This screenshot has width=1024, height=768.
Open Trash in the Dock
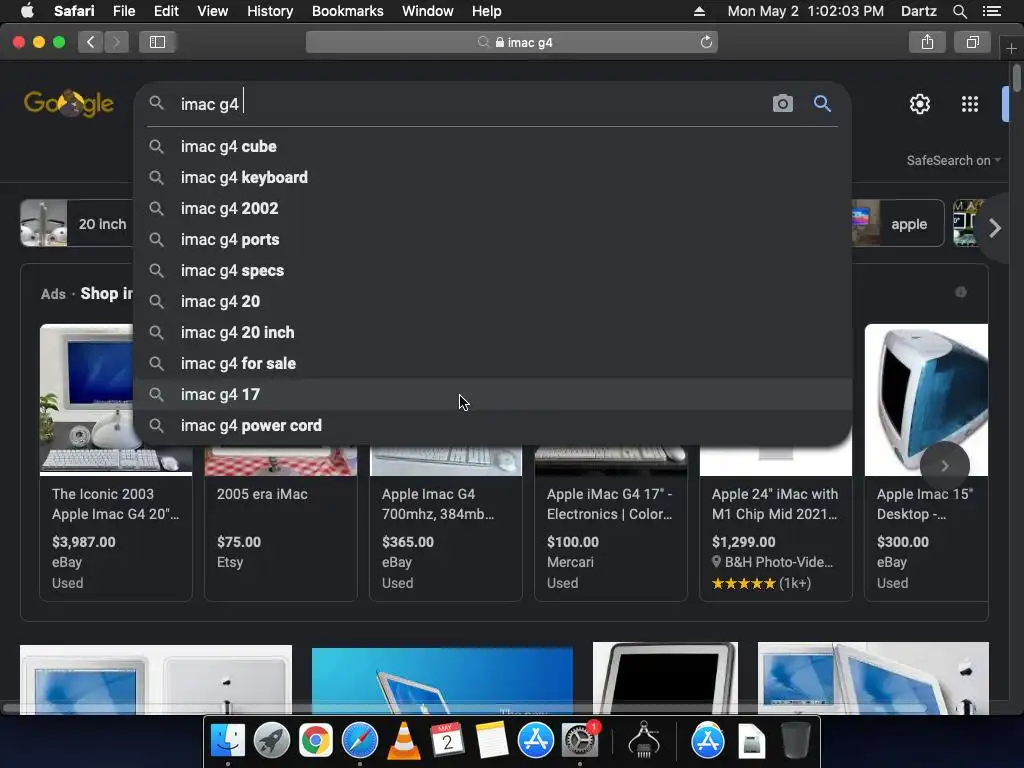click(795, 741)
